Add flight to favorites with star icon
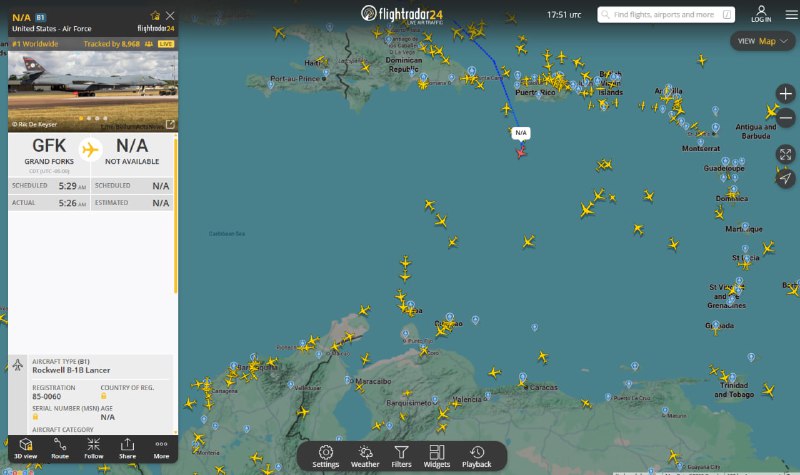The height and width of the screenshot is (475, 800). point(155,16)
